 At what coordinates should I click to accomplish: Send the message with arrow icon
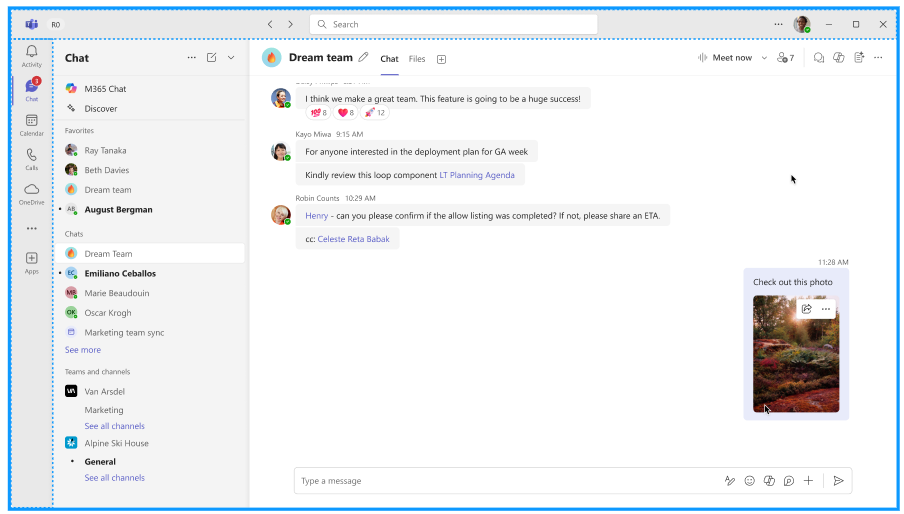coord(839,481)
